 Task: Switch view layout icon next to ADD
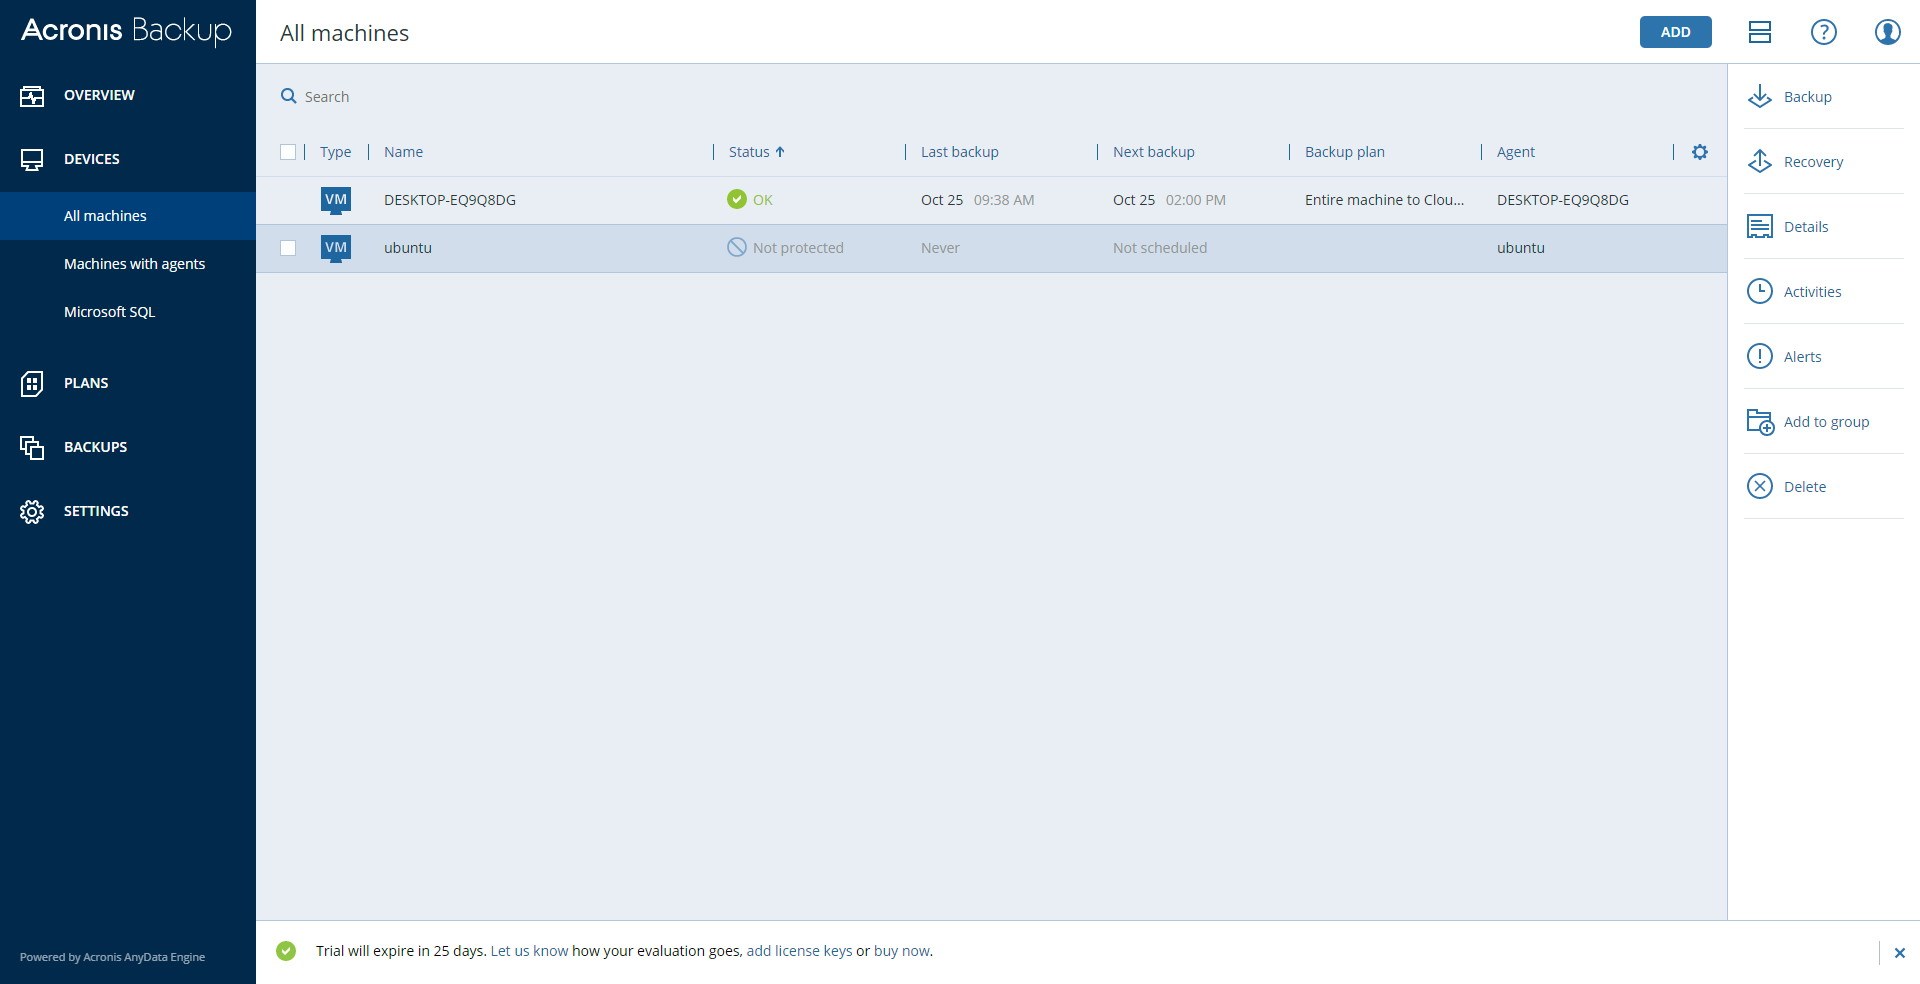point(1760,32)
